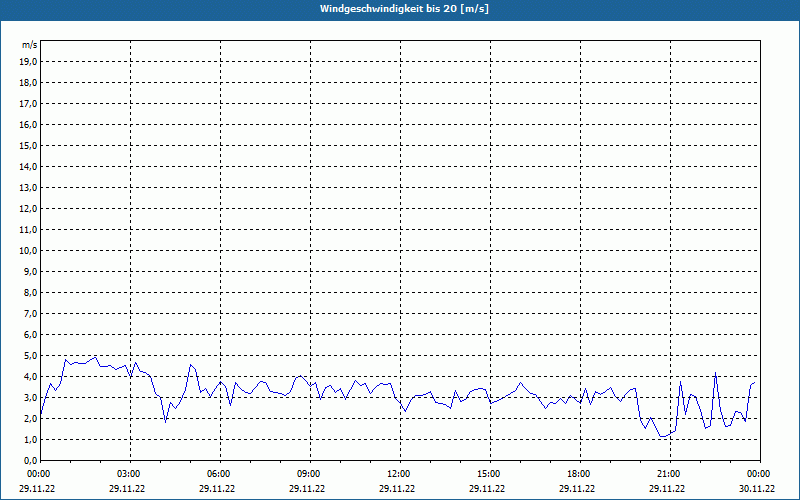The width and height of the screenshot is (800, 500).
Task: Click the '29.11.22' date below 12:00
Action: coord(397,488)
